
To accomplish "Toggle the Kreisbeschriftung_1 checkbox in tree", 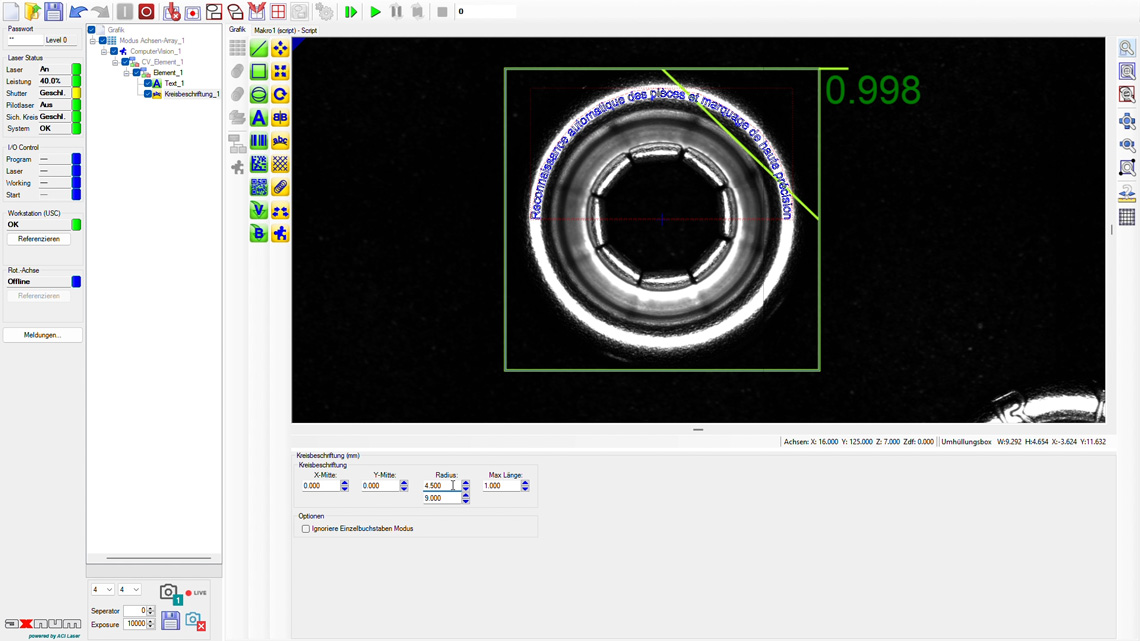I will (x=148, y=94).
